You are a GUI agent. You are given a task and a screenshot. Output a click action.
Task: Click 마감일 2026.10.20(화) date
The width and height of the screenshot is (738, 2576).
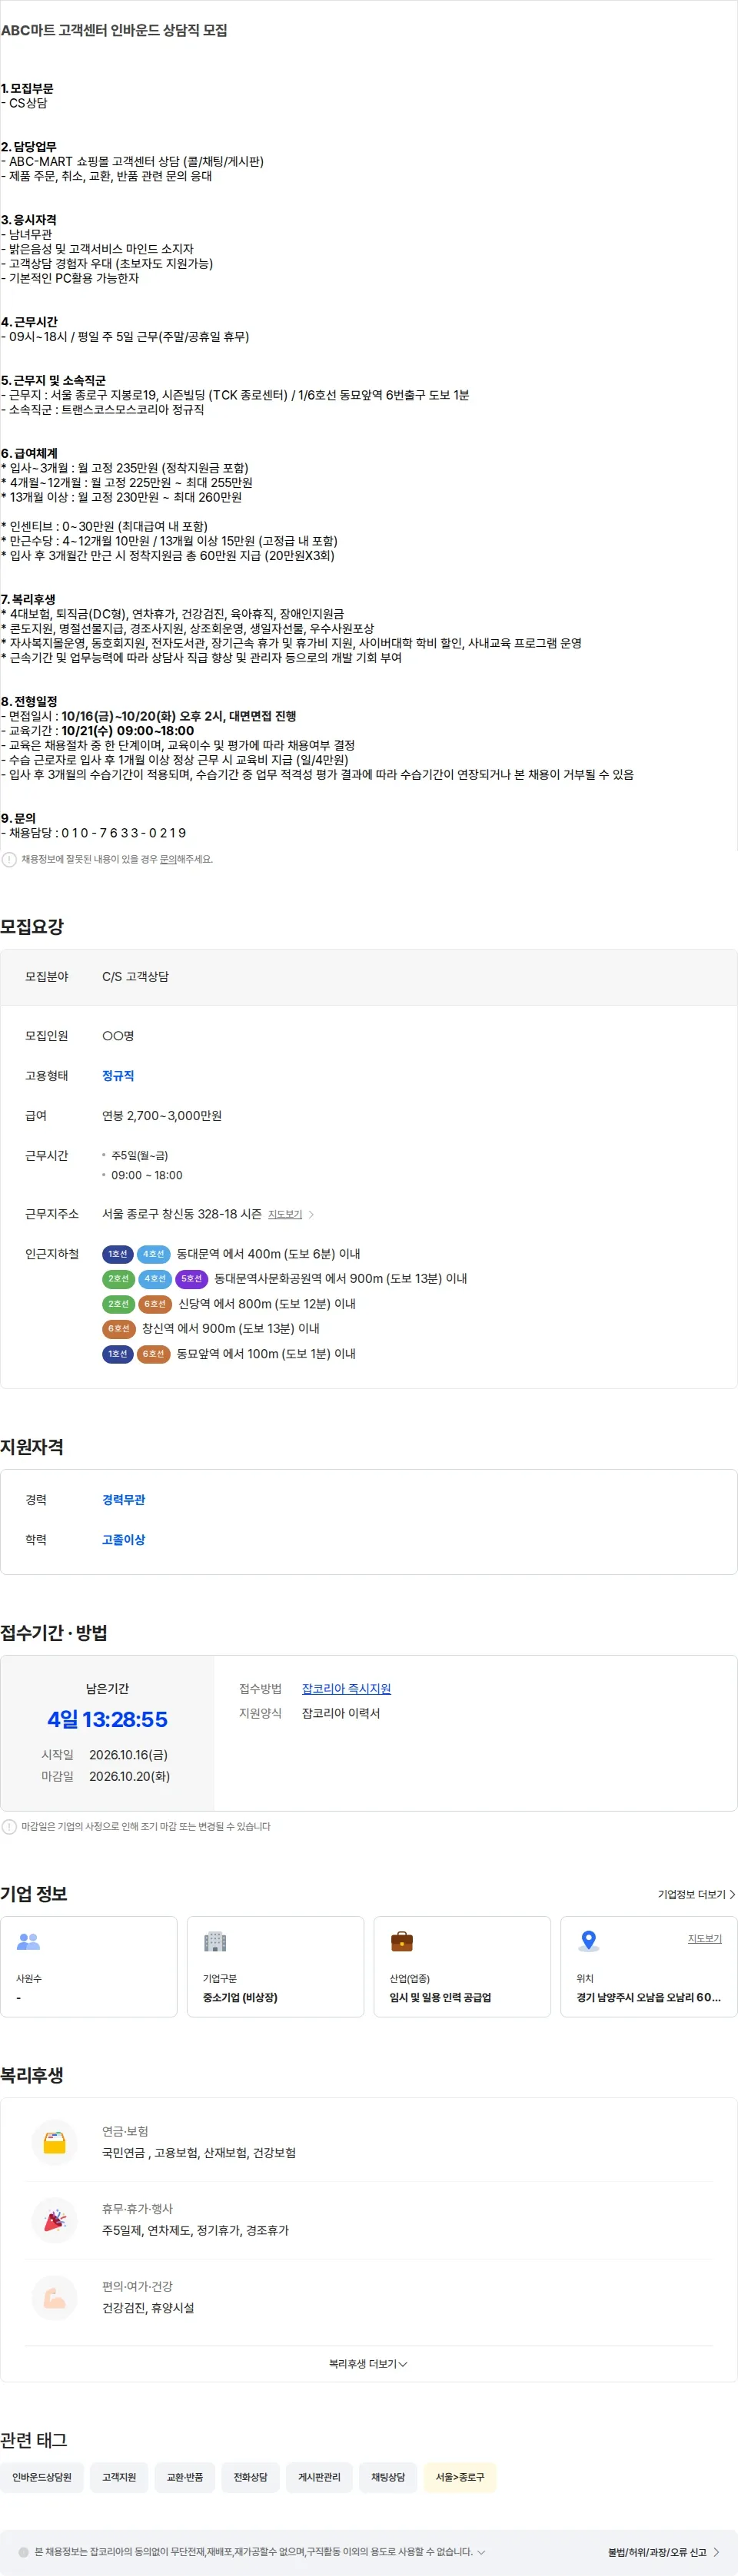pyautogui.click(x=129, y=1776)
